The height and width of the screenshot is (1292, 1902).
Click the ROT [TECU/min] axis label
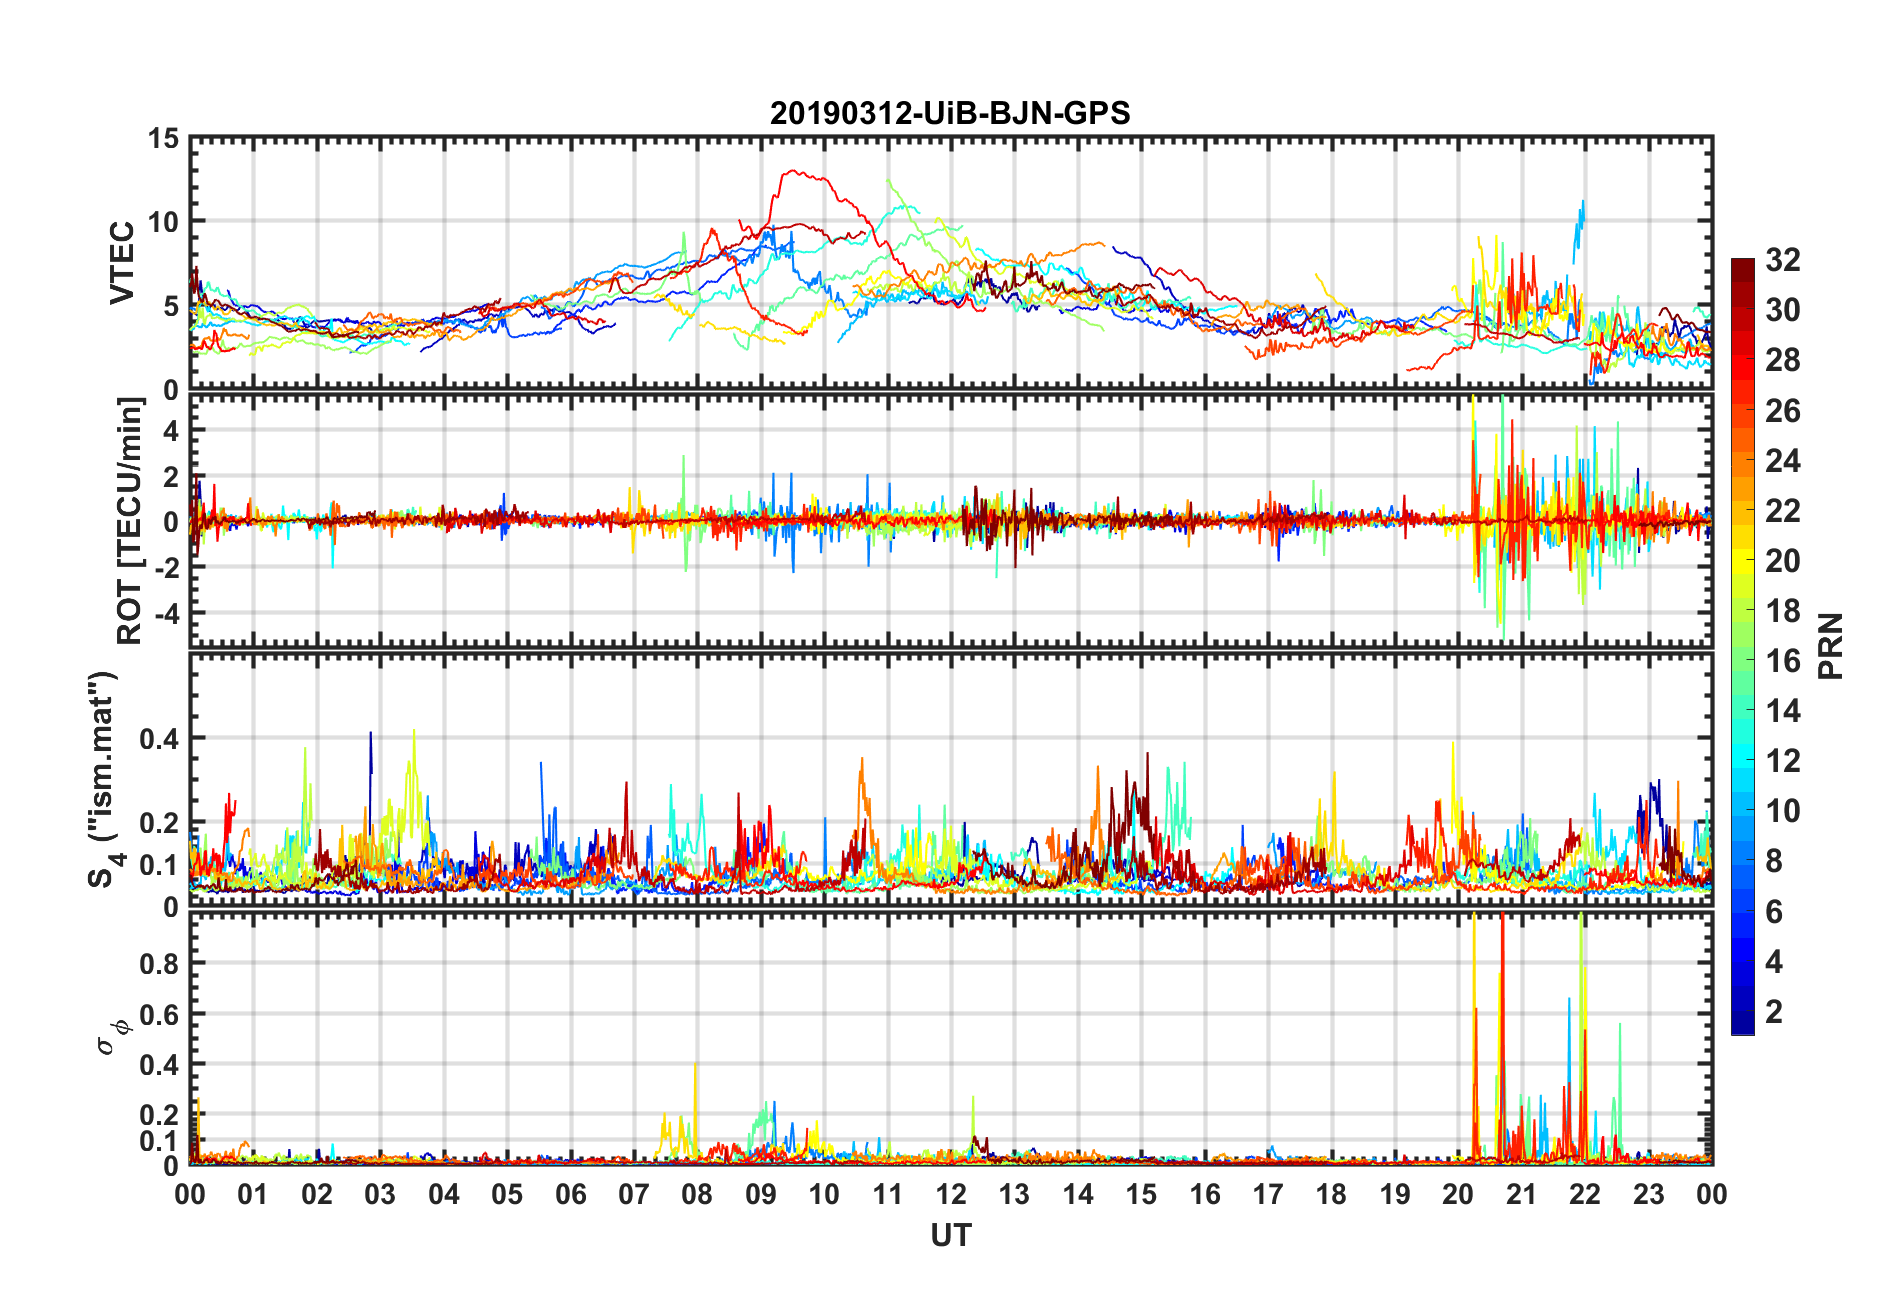pyautogui.click(x=130, y=520)
